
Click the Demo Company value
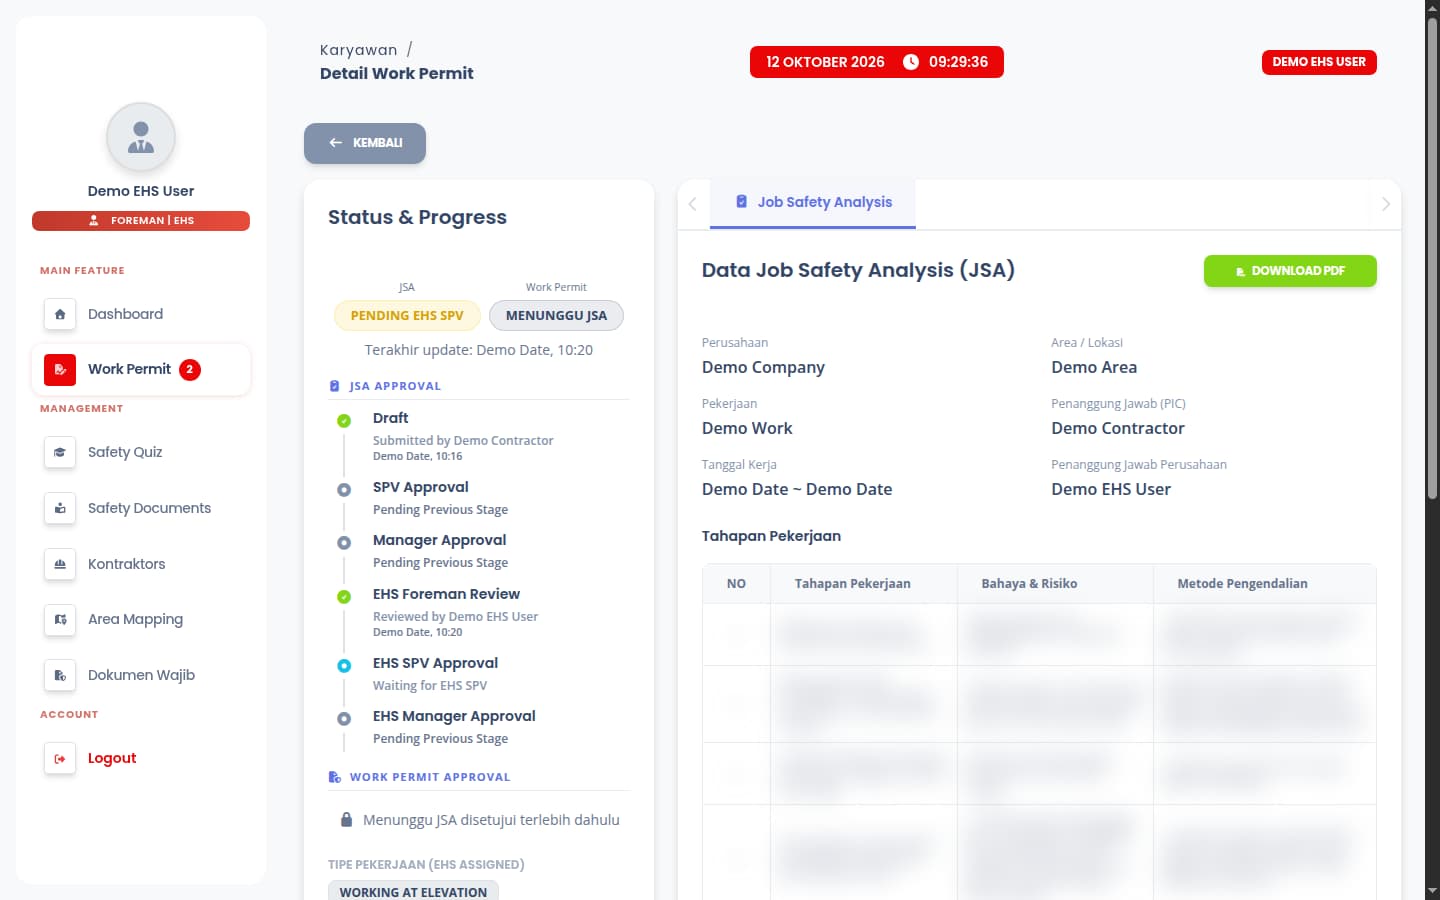click(x=763, y=368)
